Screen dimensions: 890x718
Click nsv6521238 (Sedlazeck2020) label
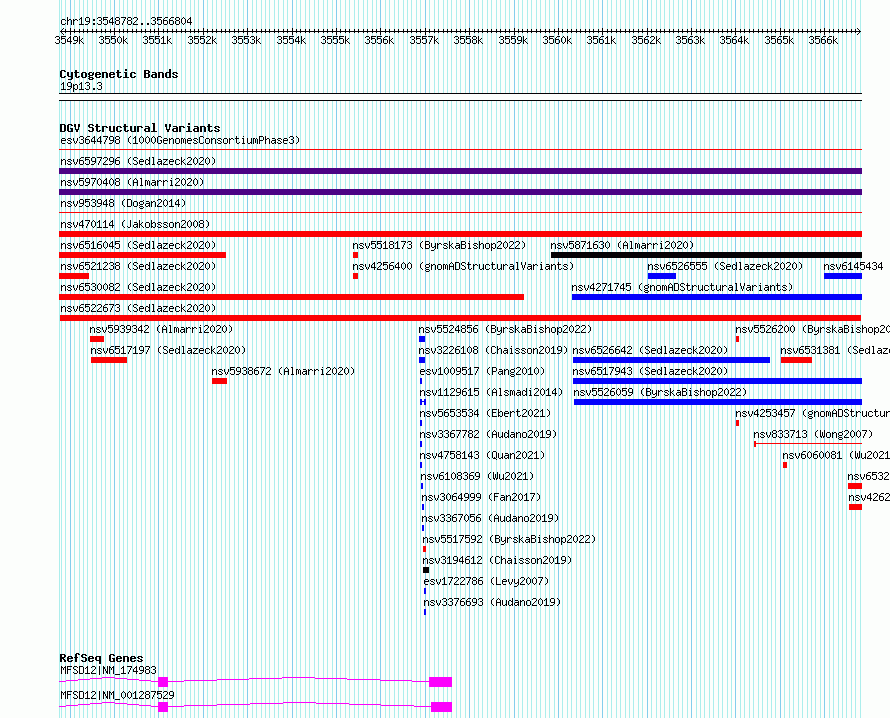pos(138,266)
